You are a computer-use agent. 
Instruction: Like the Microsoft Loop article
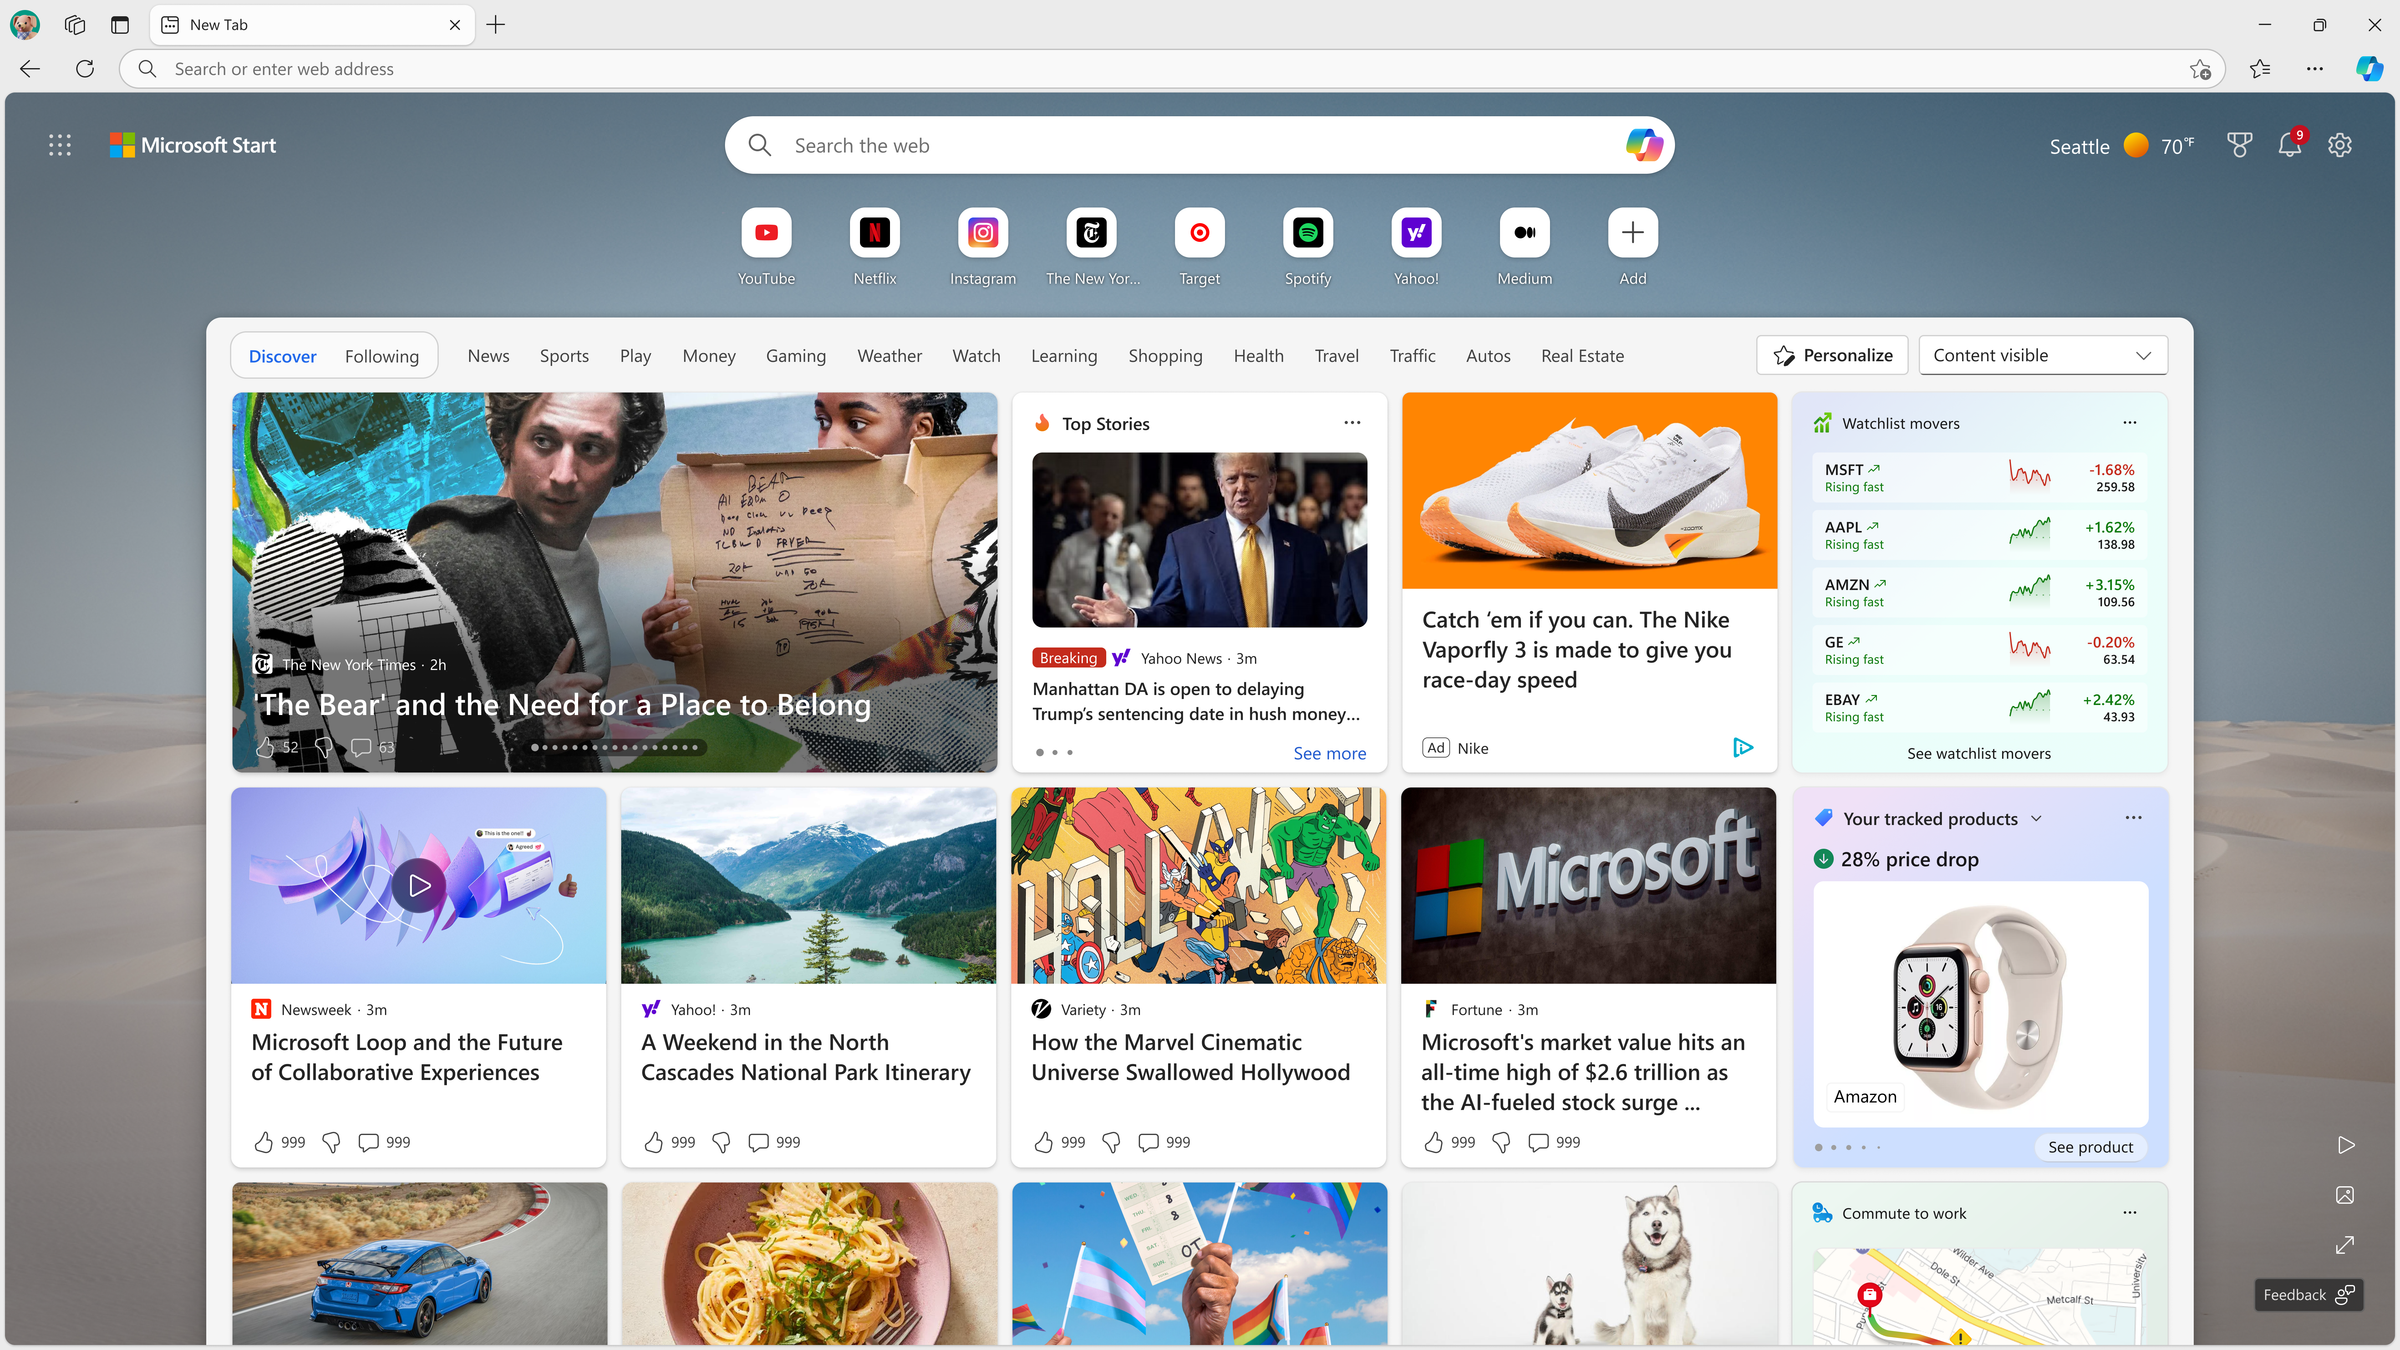click(264, 1142)
